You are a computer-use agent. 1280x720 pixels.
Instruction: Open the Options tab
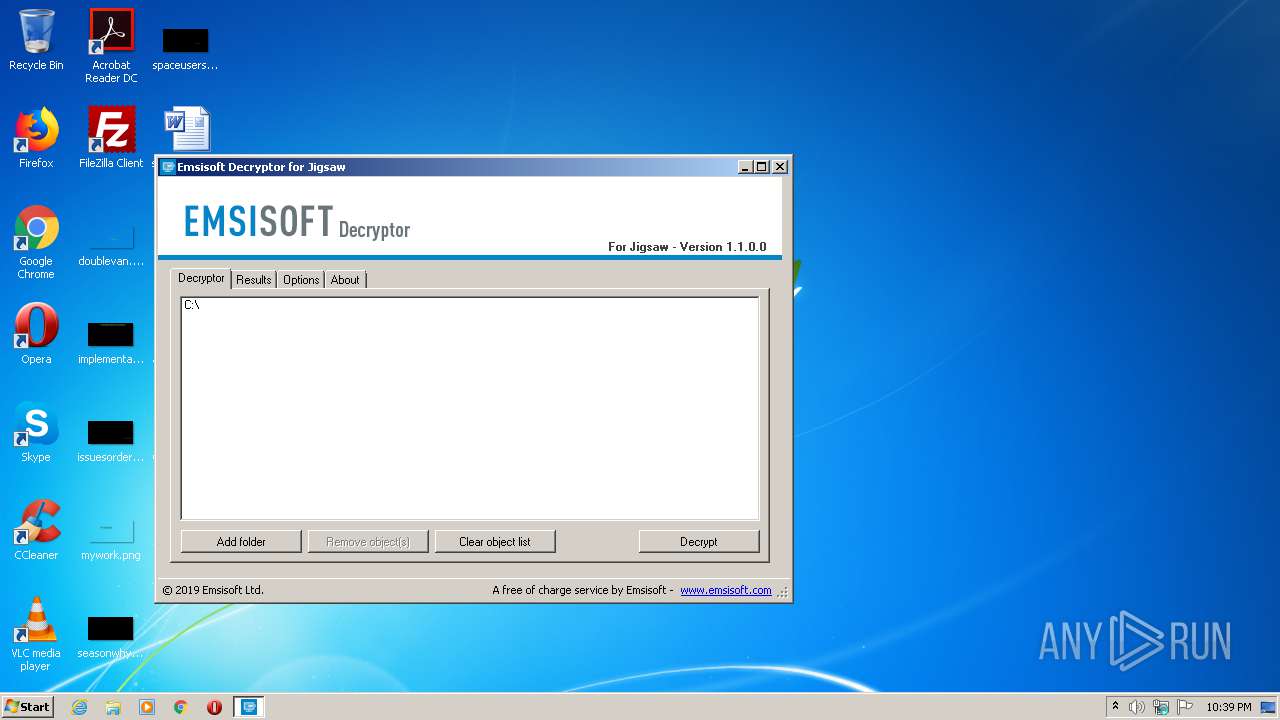point(301,280)
